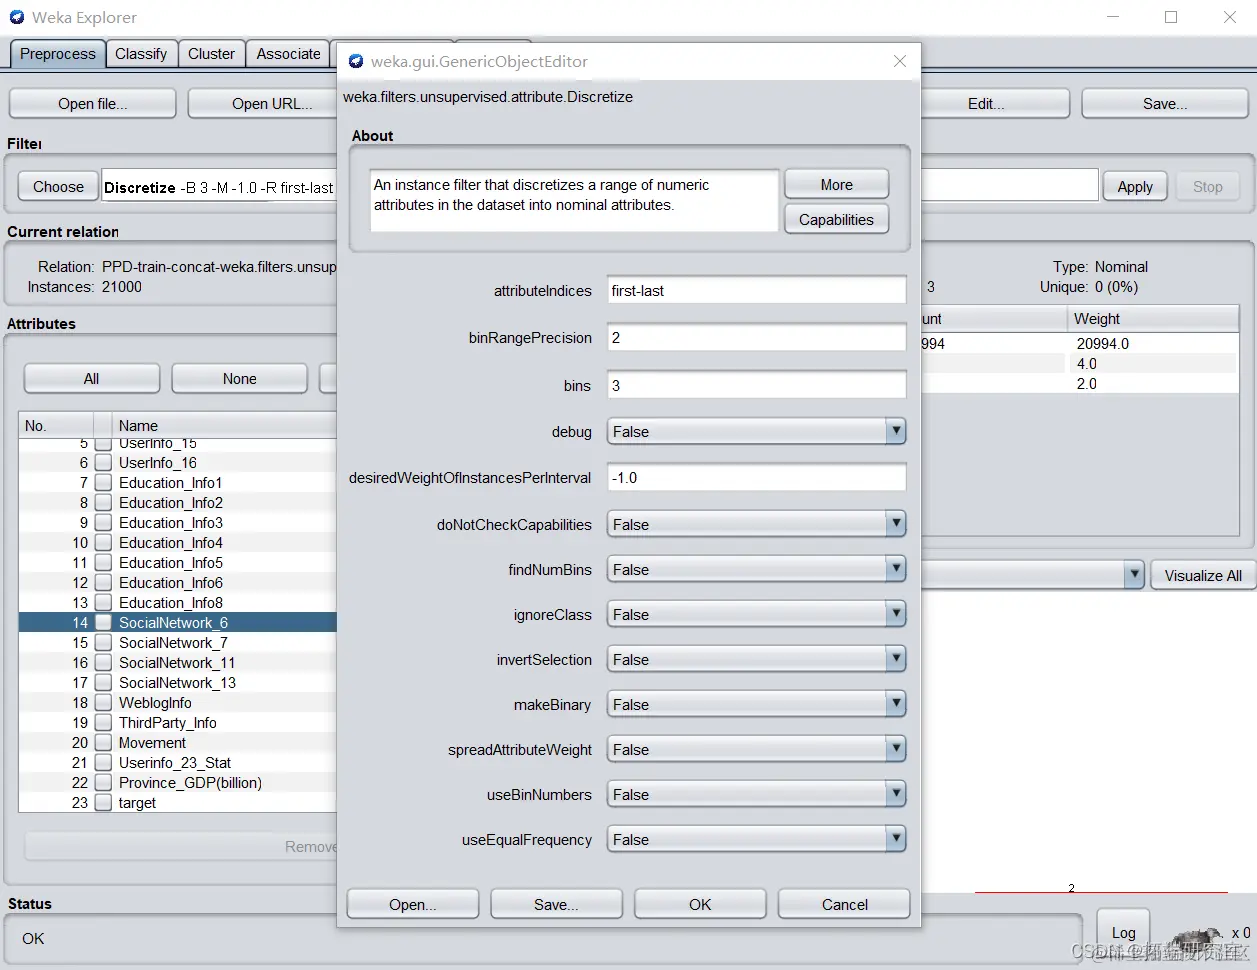This screenshot has width=1257, height=970.
Task: Tick the checkbox for target attribute
Action: [x=103, y=803]
